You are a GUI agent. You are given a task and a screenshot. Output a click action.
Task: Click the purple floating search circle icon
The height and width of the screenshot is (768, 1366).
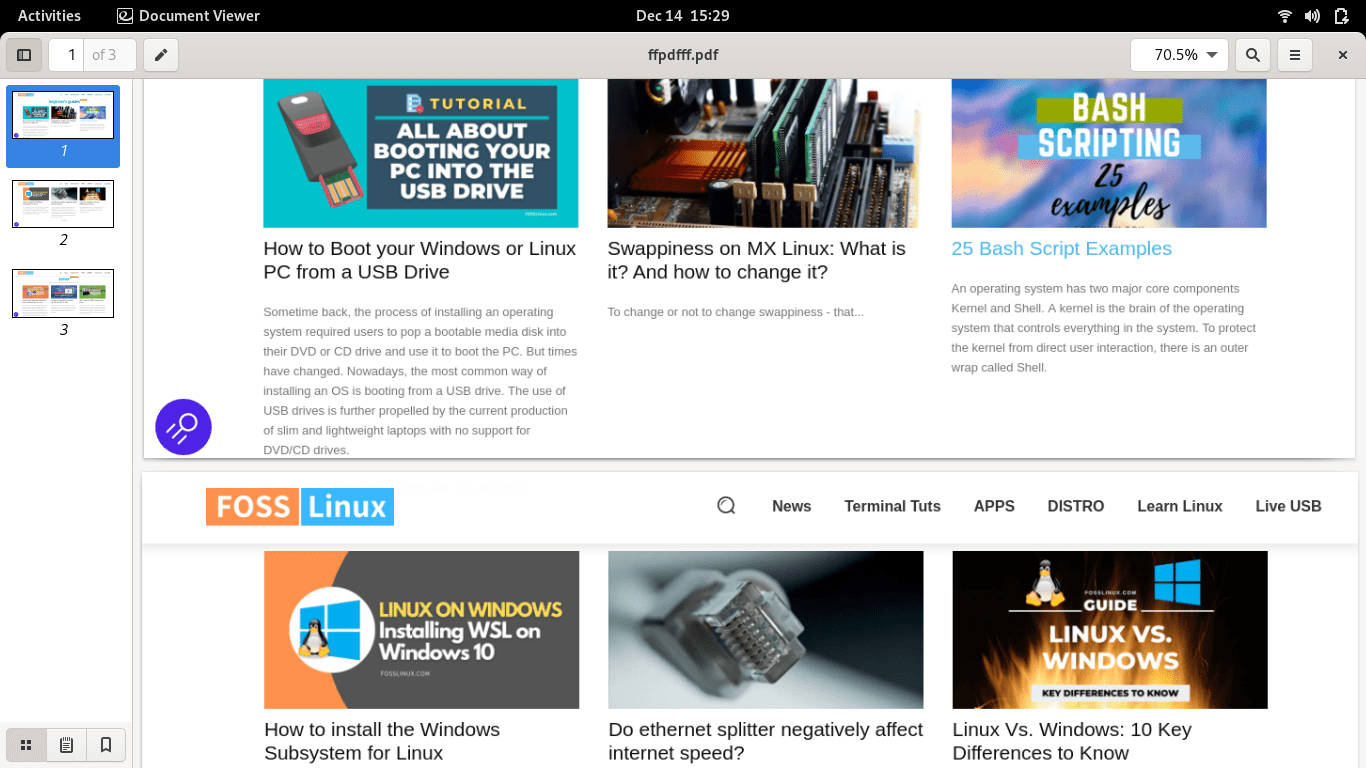(x=183, y=427)
